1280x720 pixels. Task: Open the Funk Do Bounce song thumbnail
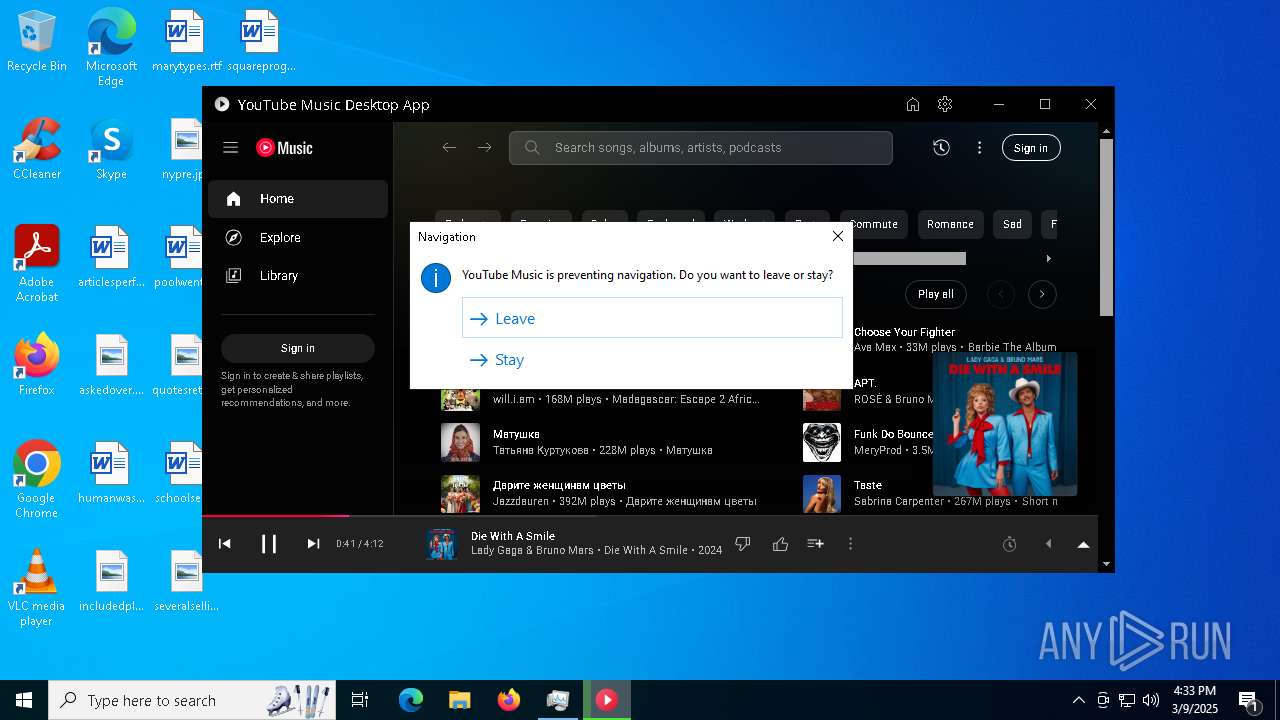point(822,441)
